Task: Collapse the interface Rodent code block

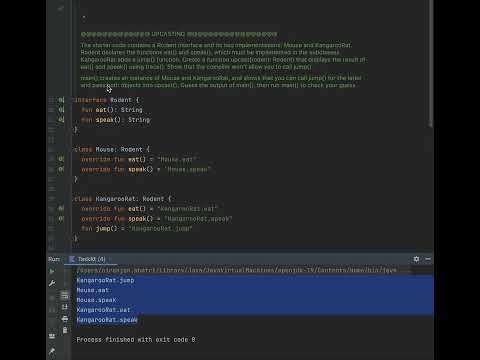Action: coord(74,100)
